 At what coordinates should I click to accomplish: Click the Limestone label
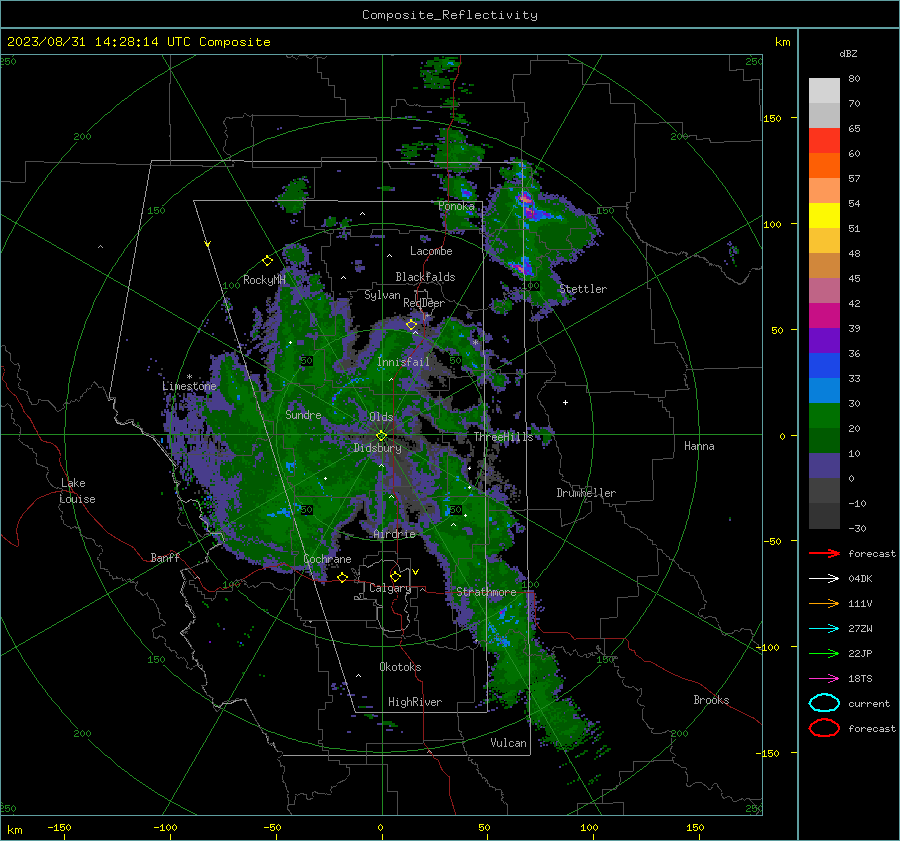[x=189, y=386]
